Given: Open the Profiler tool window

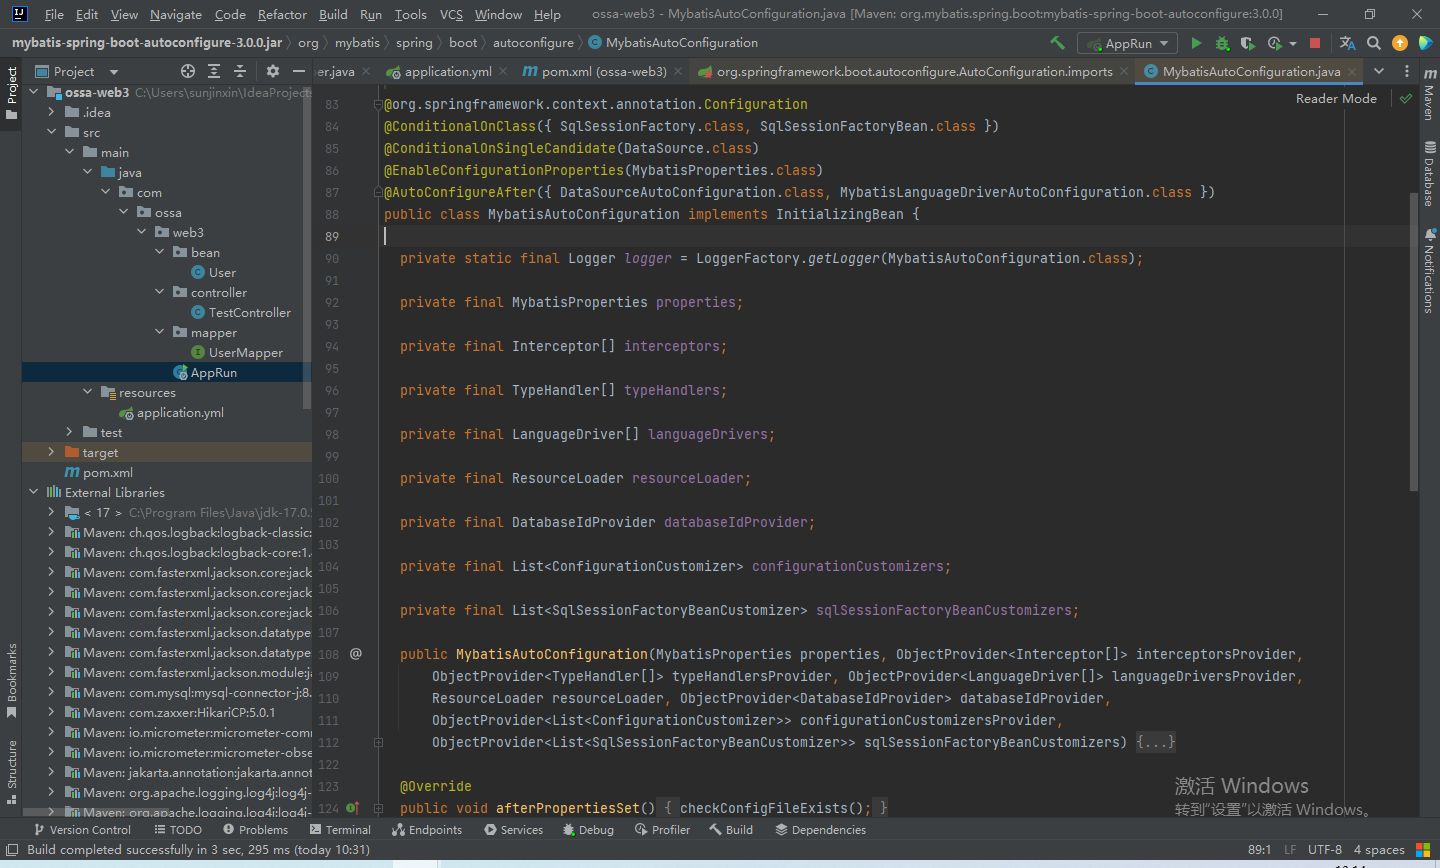Looking at the screenshot, I should (x=662, y=830).
